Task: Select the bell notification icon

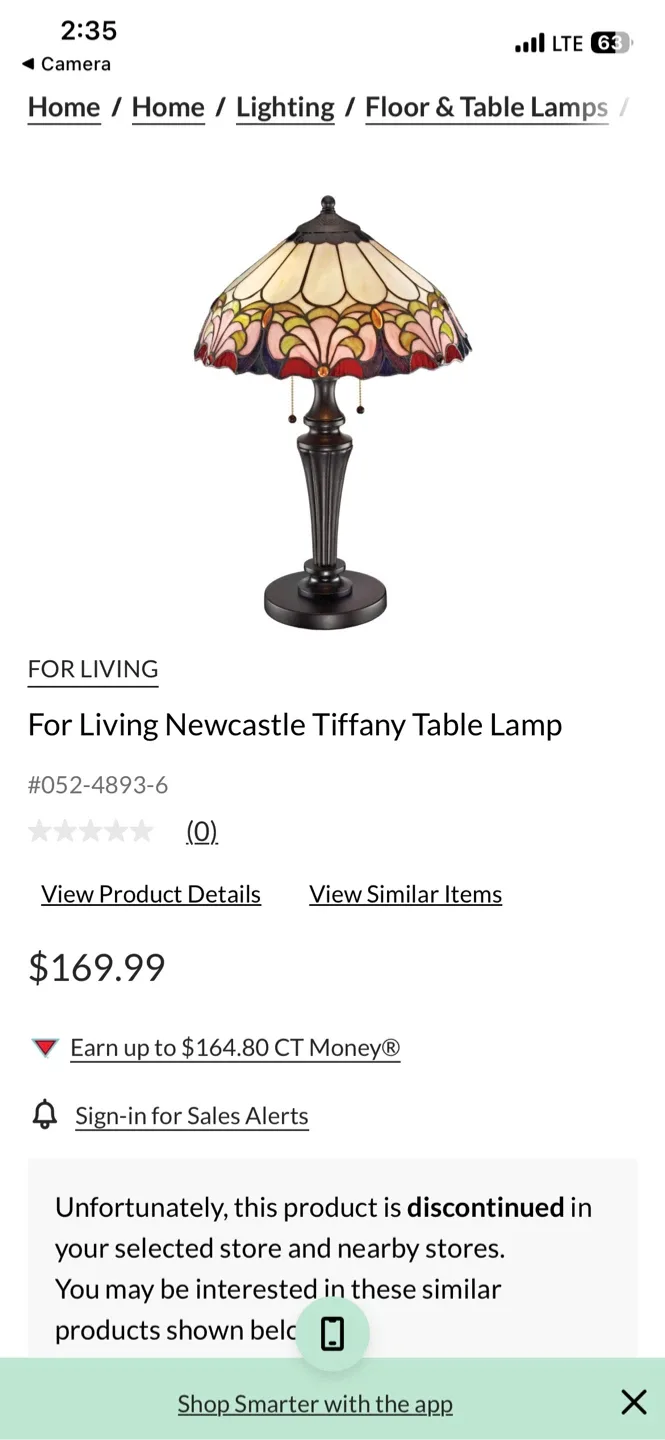Action: pyautogui.click(x=43, y=1115)
